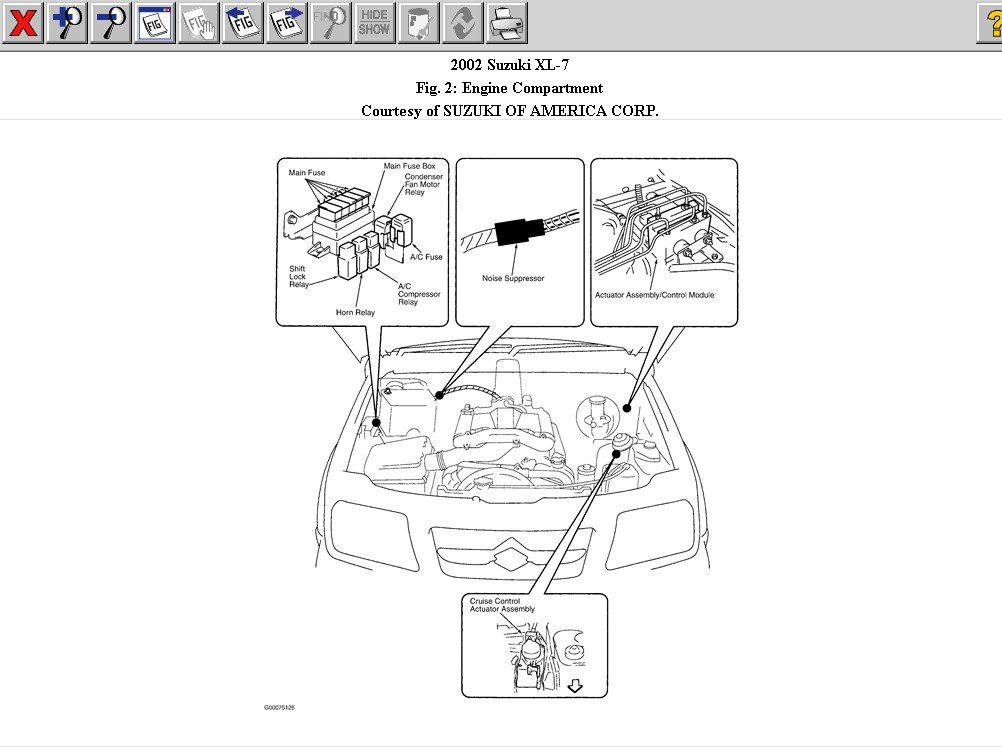Click the Suzuki logo on the grille
This screenshot has width=1002, height=747.
(x=509, y=553)
